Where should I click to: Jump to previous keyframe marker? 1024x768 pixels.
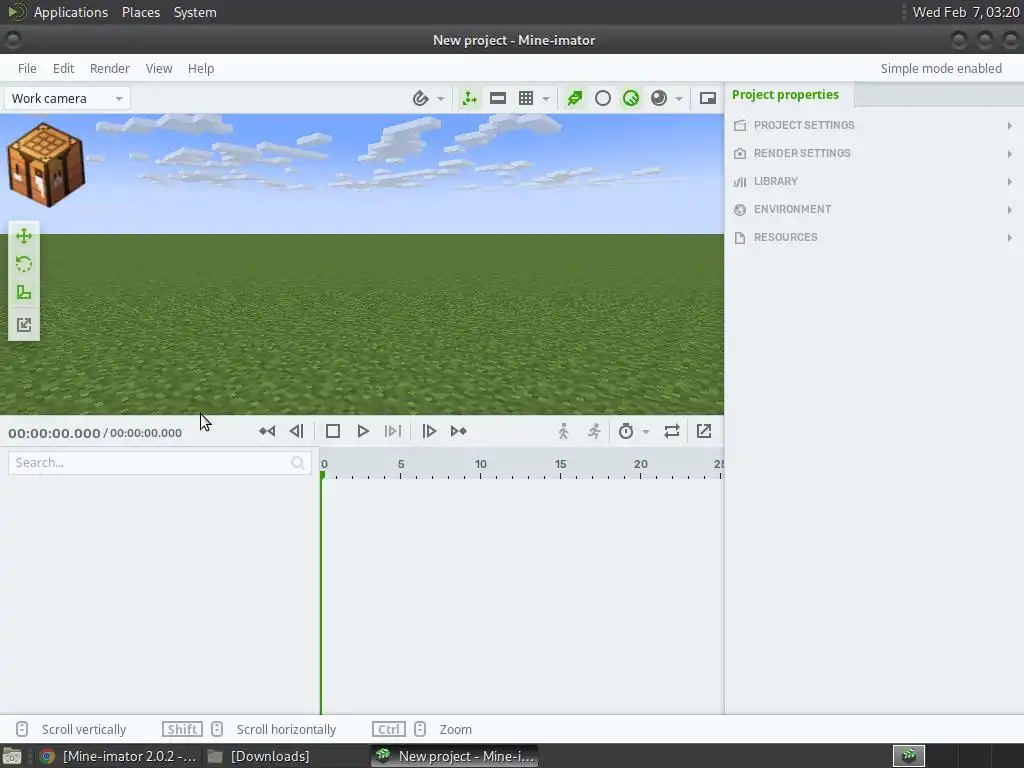tap(267, 432)
